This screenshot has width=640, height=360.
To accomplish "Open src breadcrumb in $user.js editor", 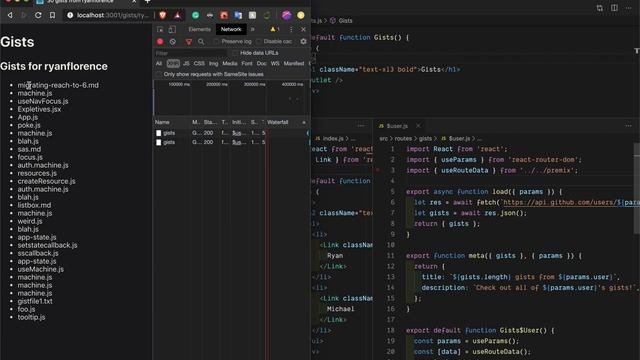I will pos(384,139).
